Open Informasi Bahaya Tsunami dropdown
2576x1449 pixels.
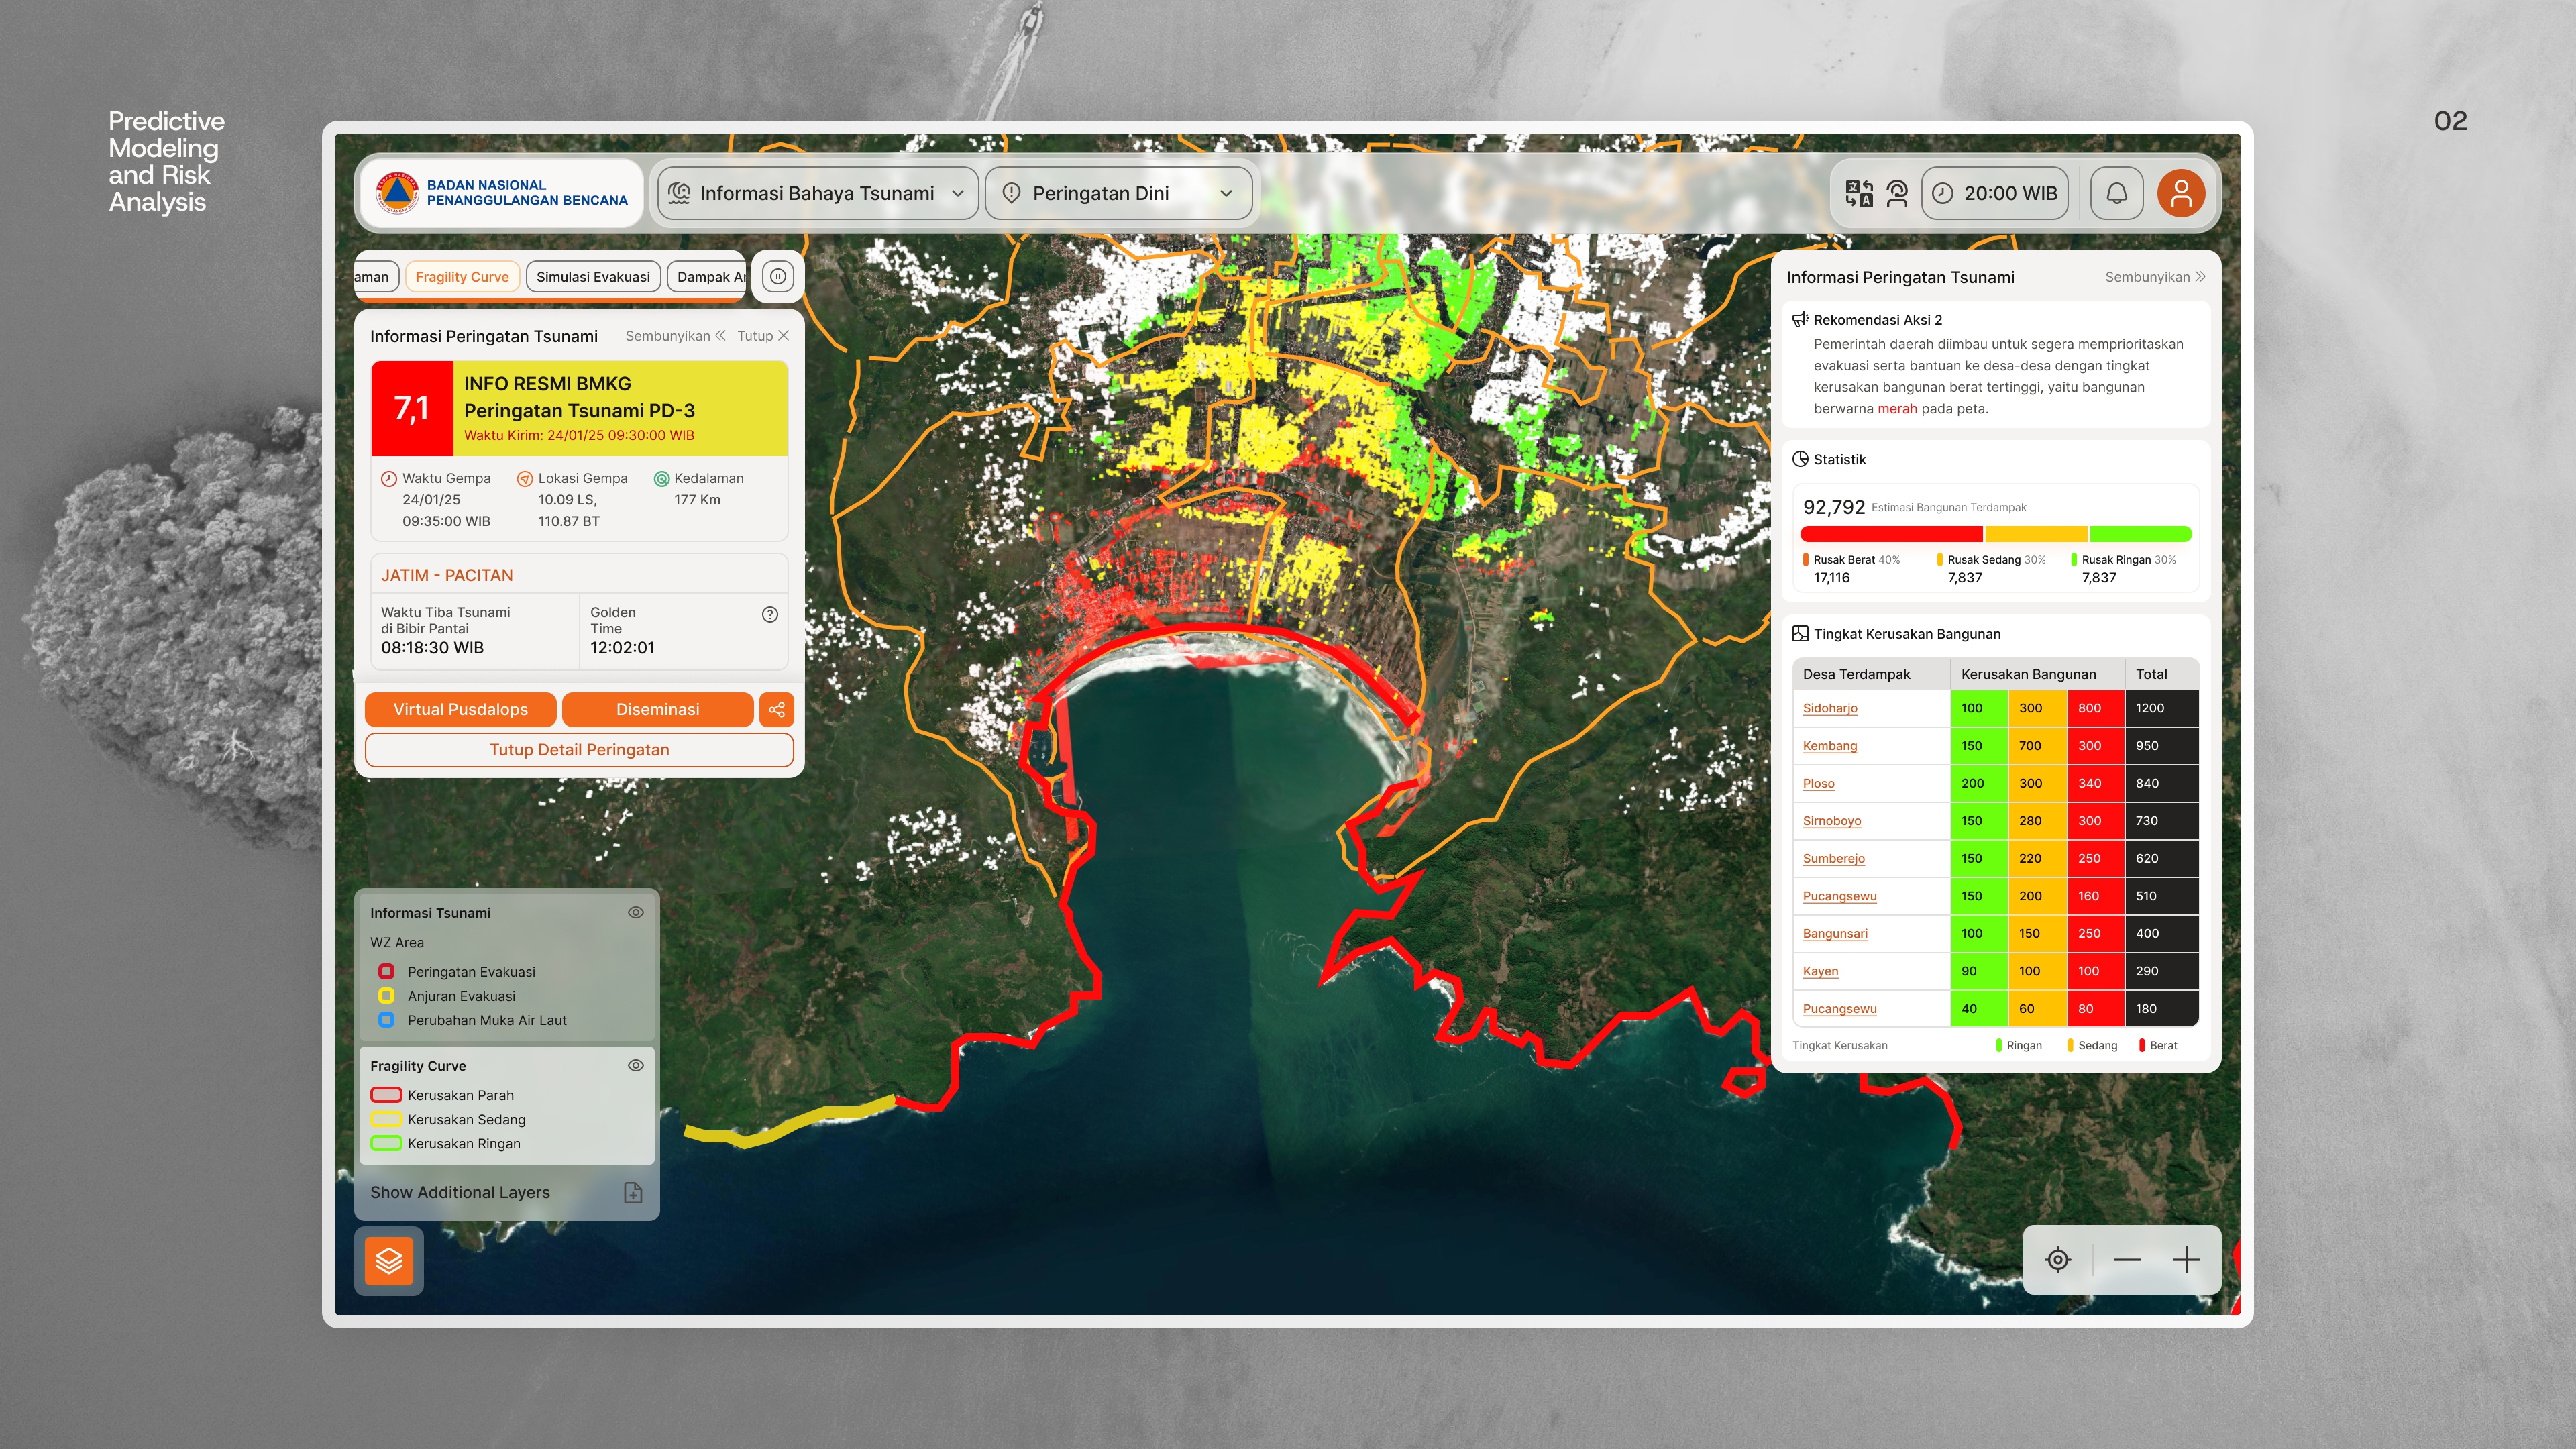(x=818, y=193)
